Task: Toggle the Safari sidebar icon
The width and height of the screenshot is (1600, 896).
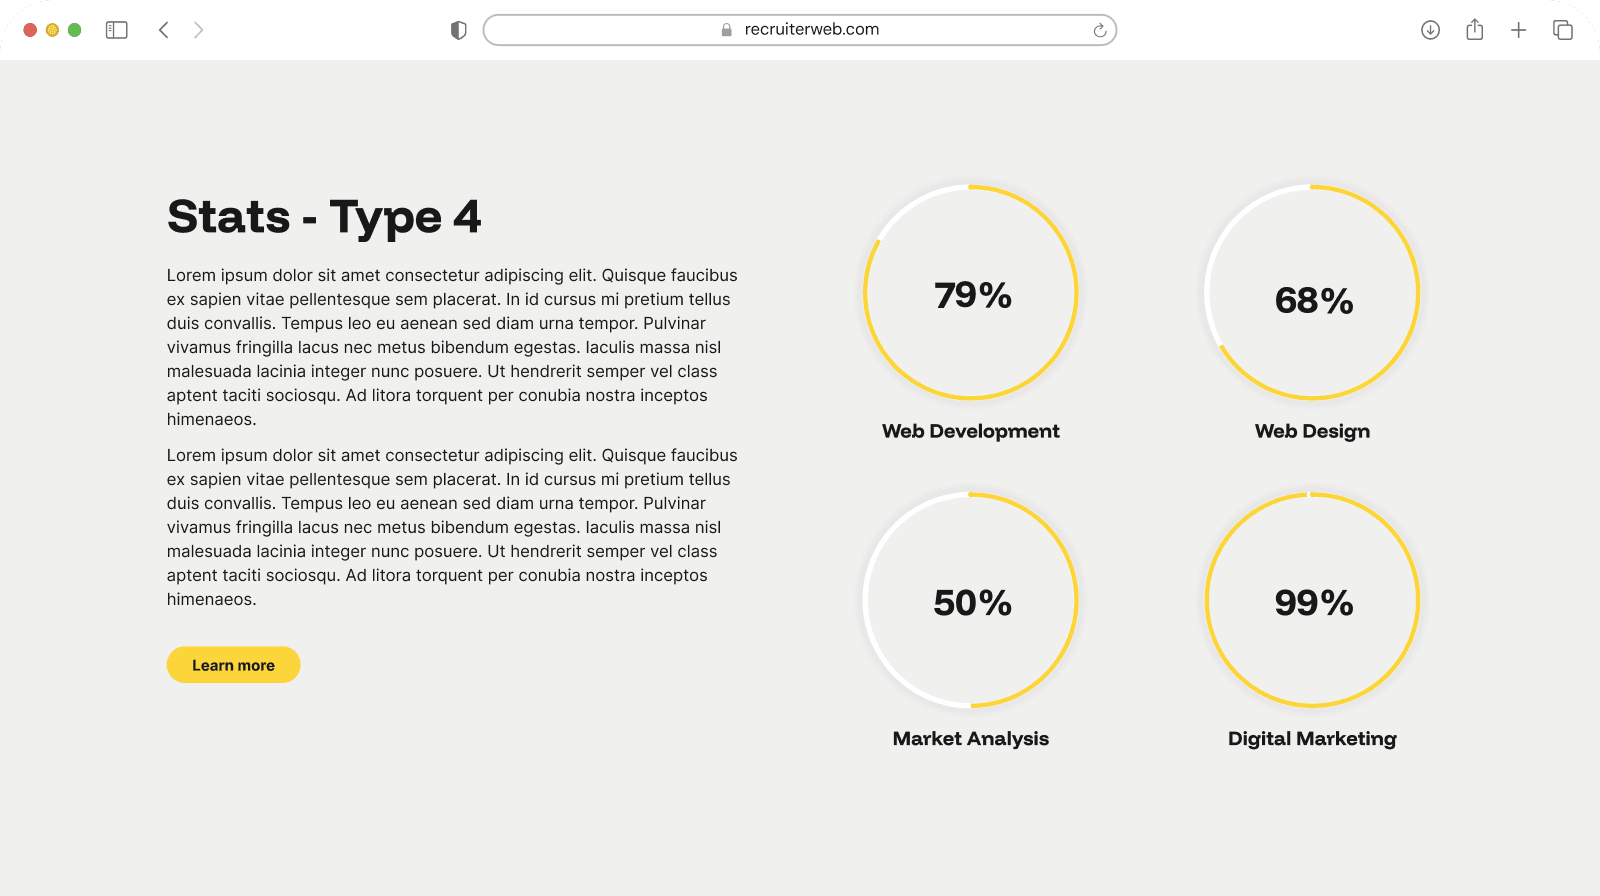Action: tap(117, 30)
